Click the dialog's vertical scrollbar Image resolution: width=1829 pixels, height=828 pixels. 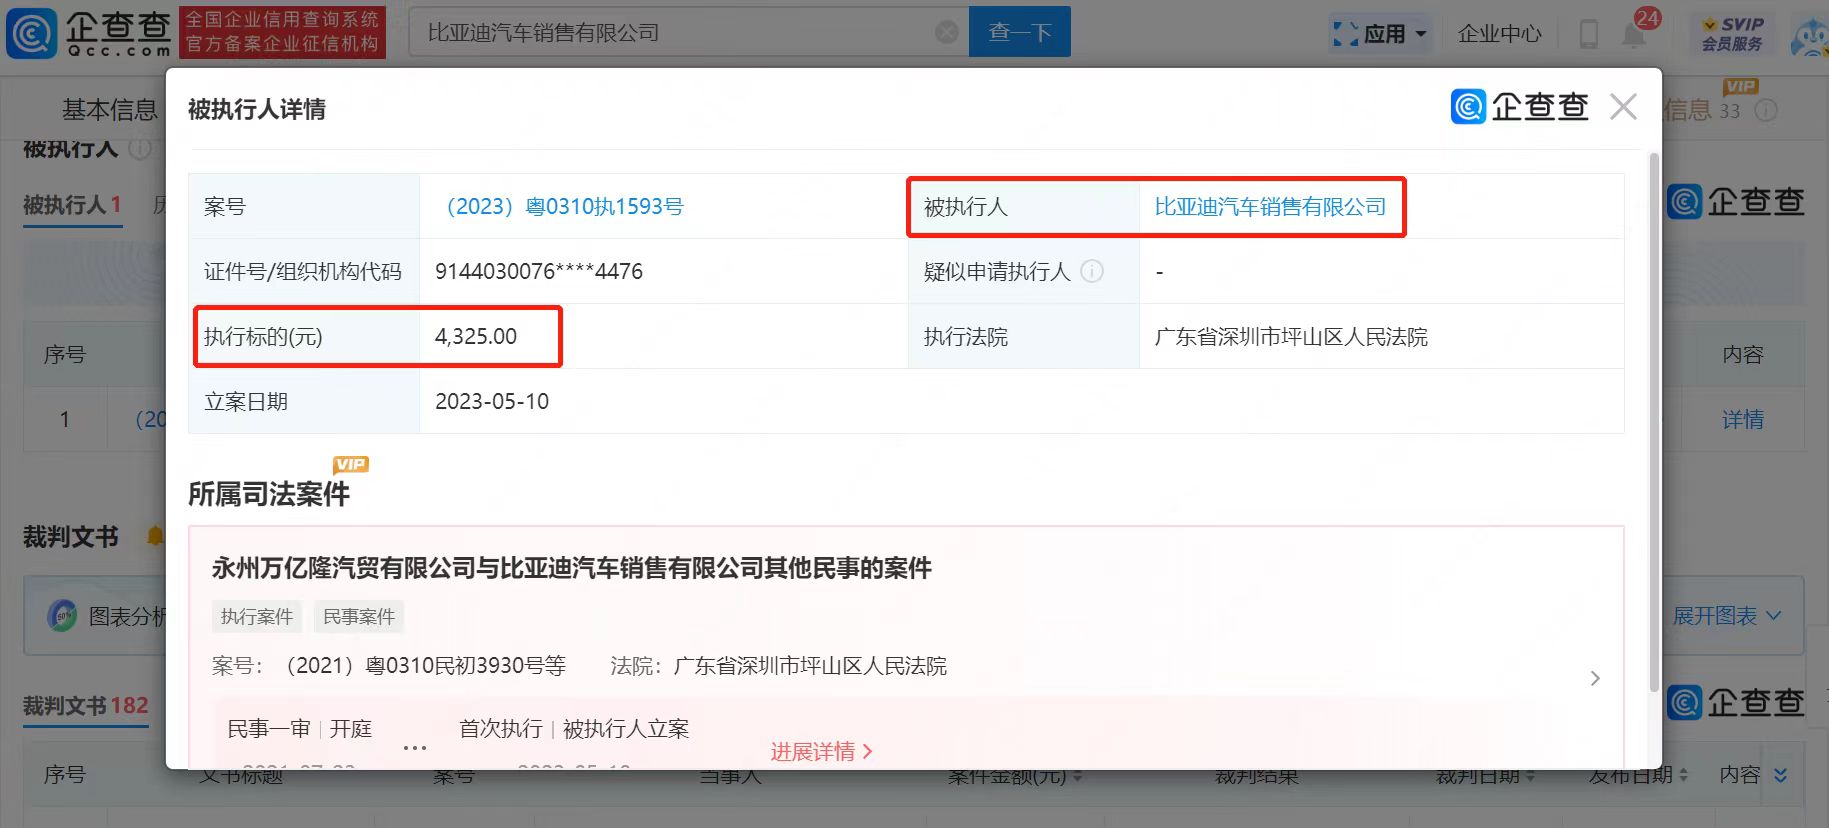1654,420
